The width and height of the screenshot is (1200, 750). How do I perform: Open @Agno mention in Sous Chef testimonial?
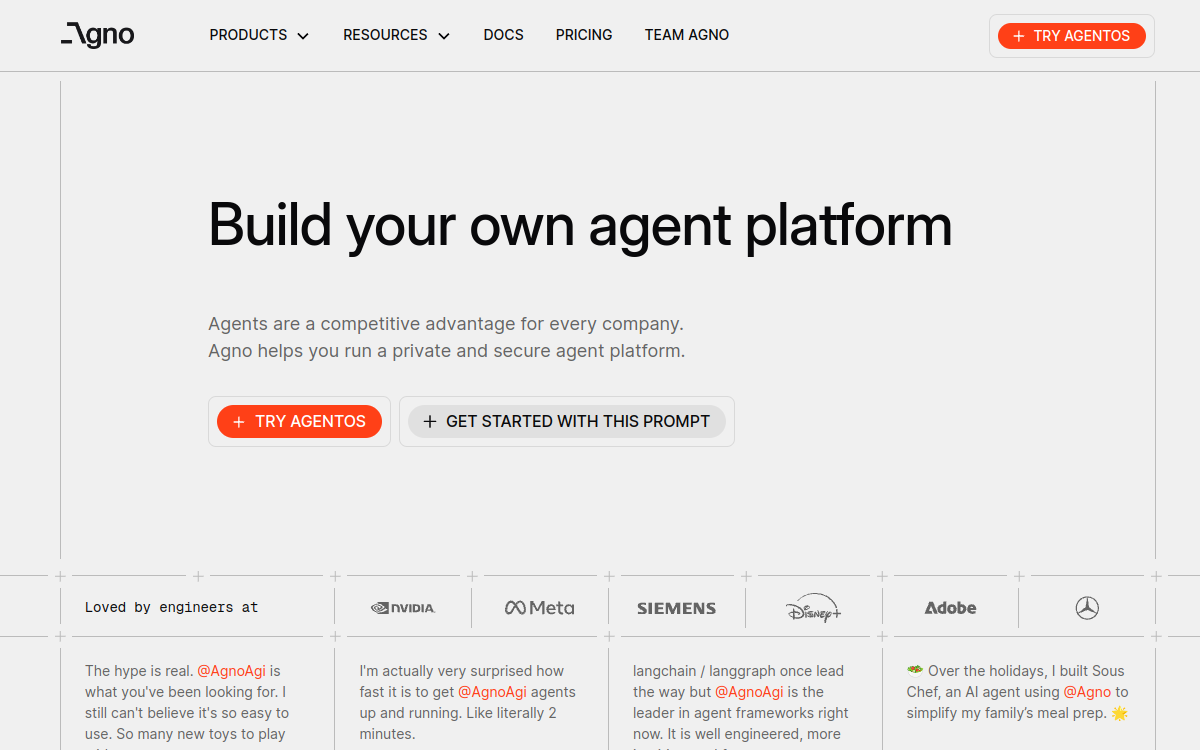tap(1087, 692)
